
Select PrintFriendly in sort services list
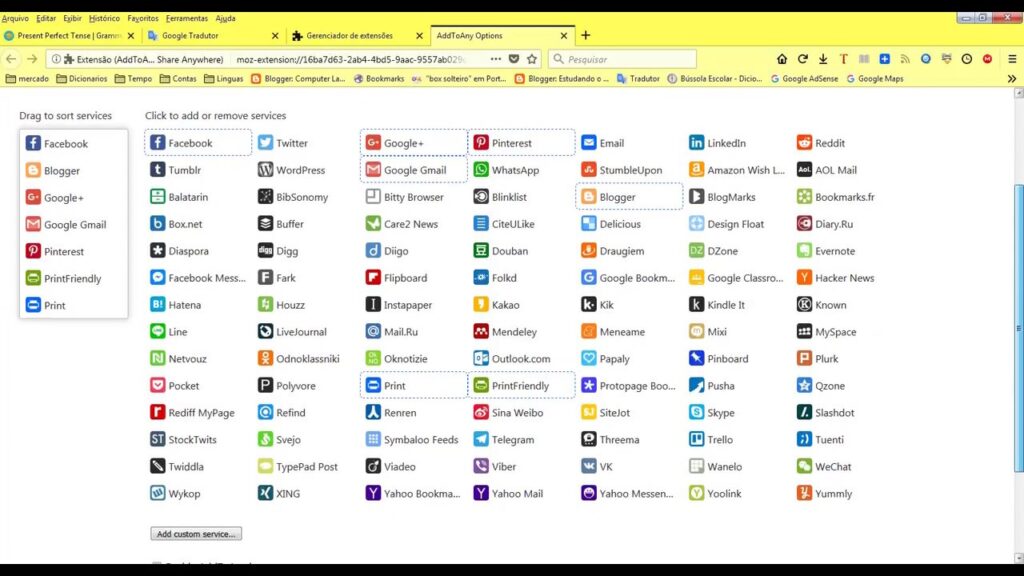coord(74,278)
